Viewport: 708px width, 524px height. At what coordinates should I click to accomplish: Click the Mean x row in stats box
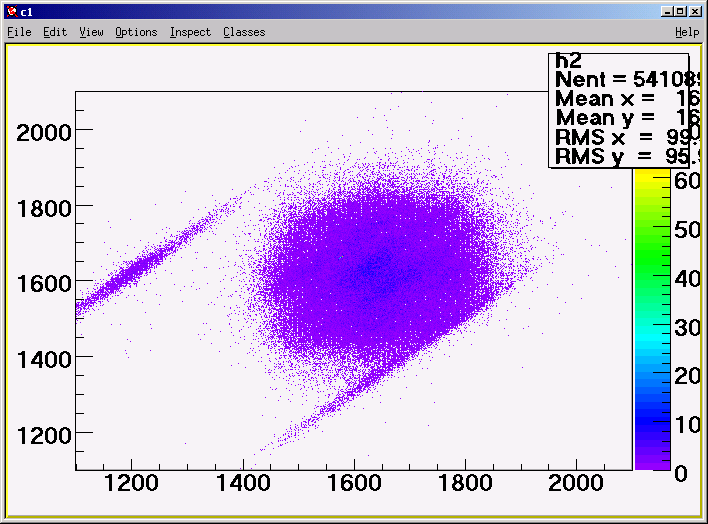coord(628,98)
